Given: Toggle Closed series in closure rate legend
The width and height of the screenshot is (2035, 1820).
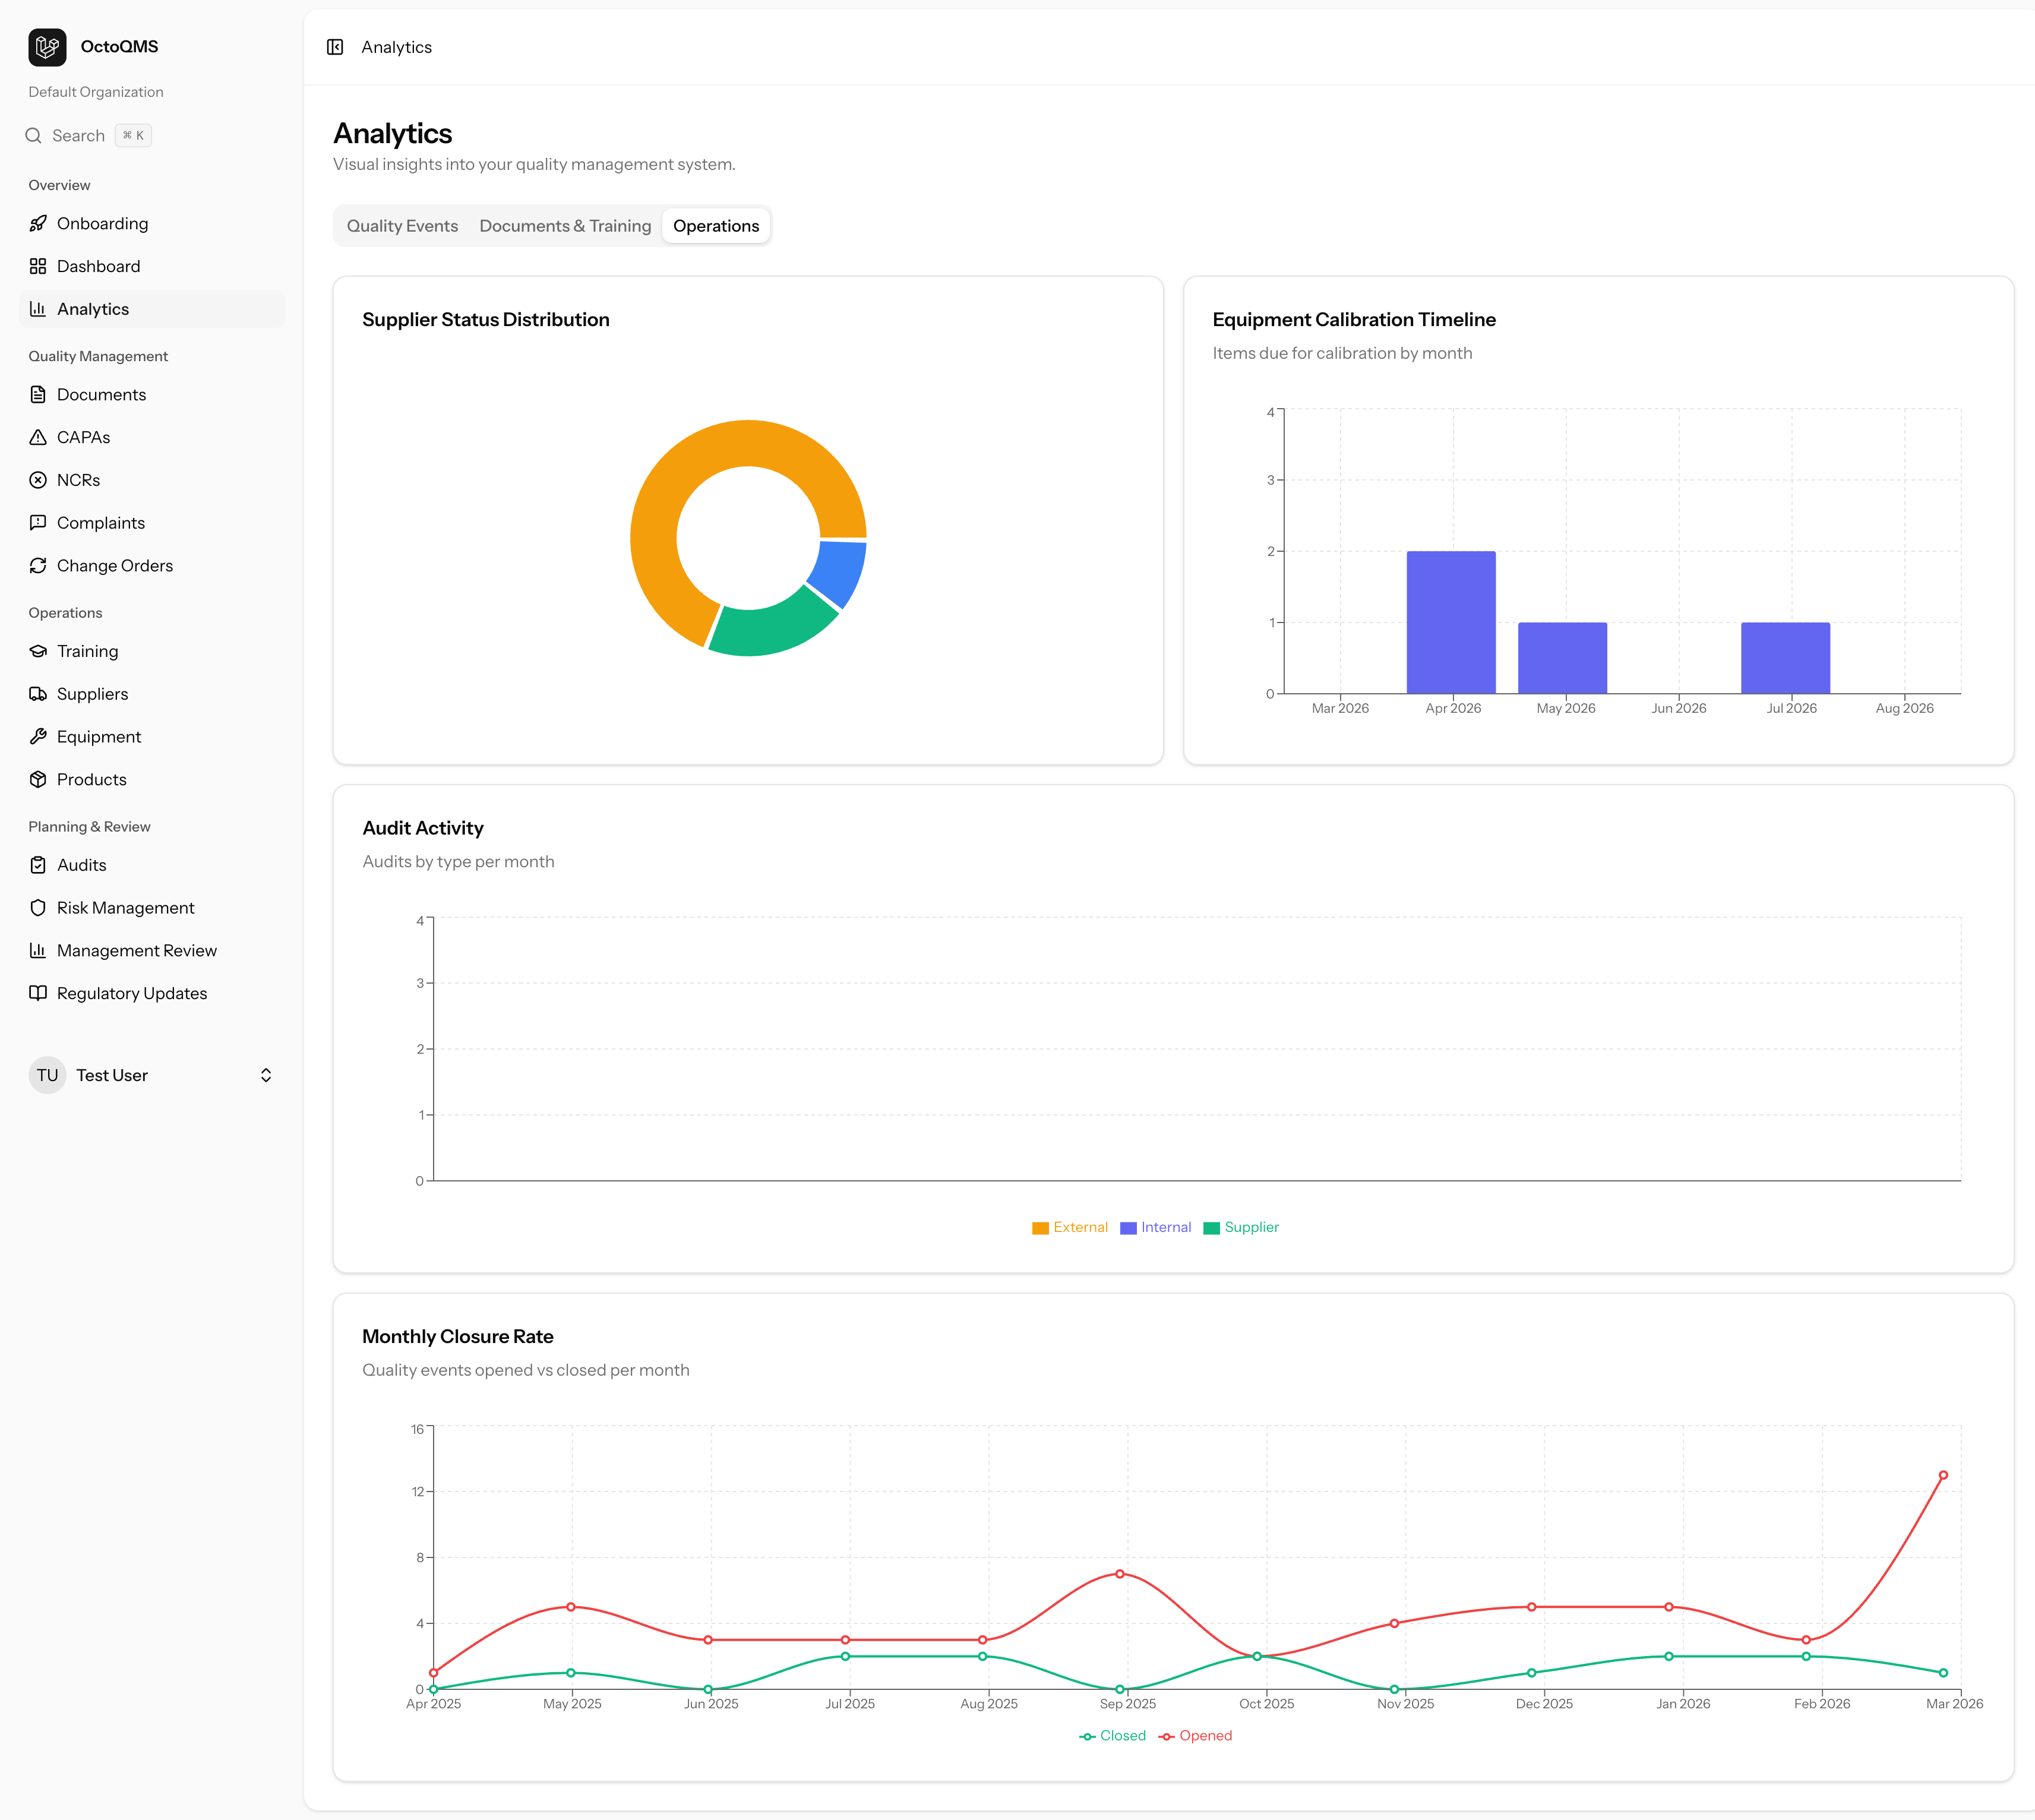Looking at the screenshot, I should point(1112,1736).
